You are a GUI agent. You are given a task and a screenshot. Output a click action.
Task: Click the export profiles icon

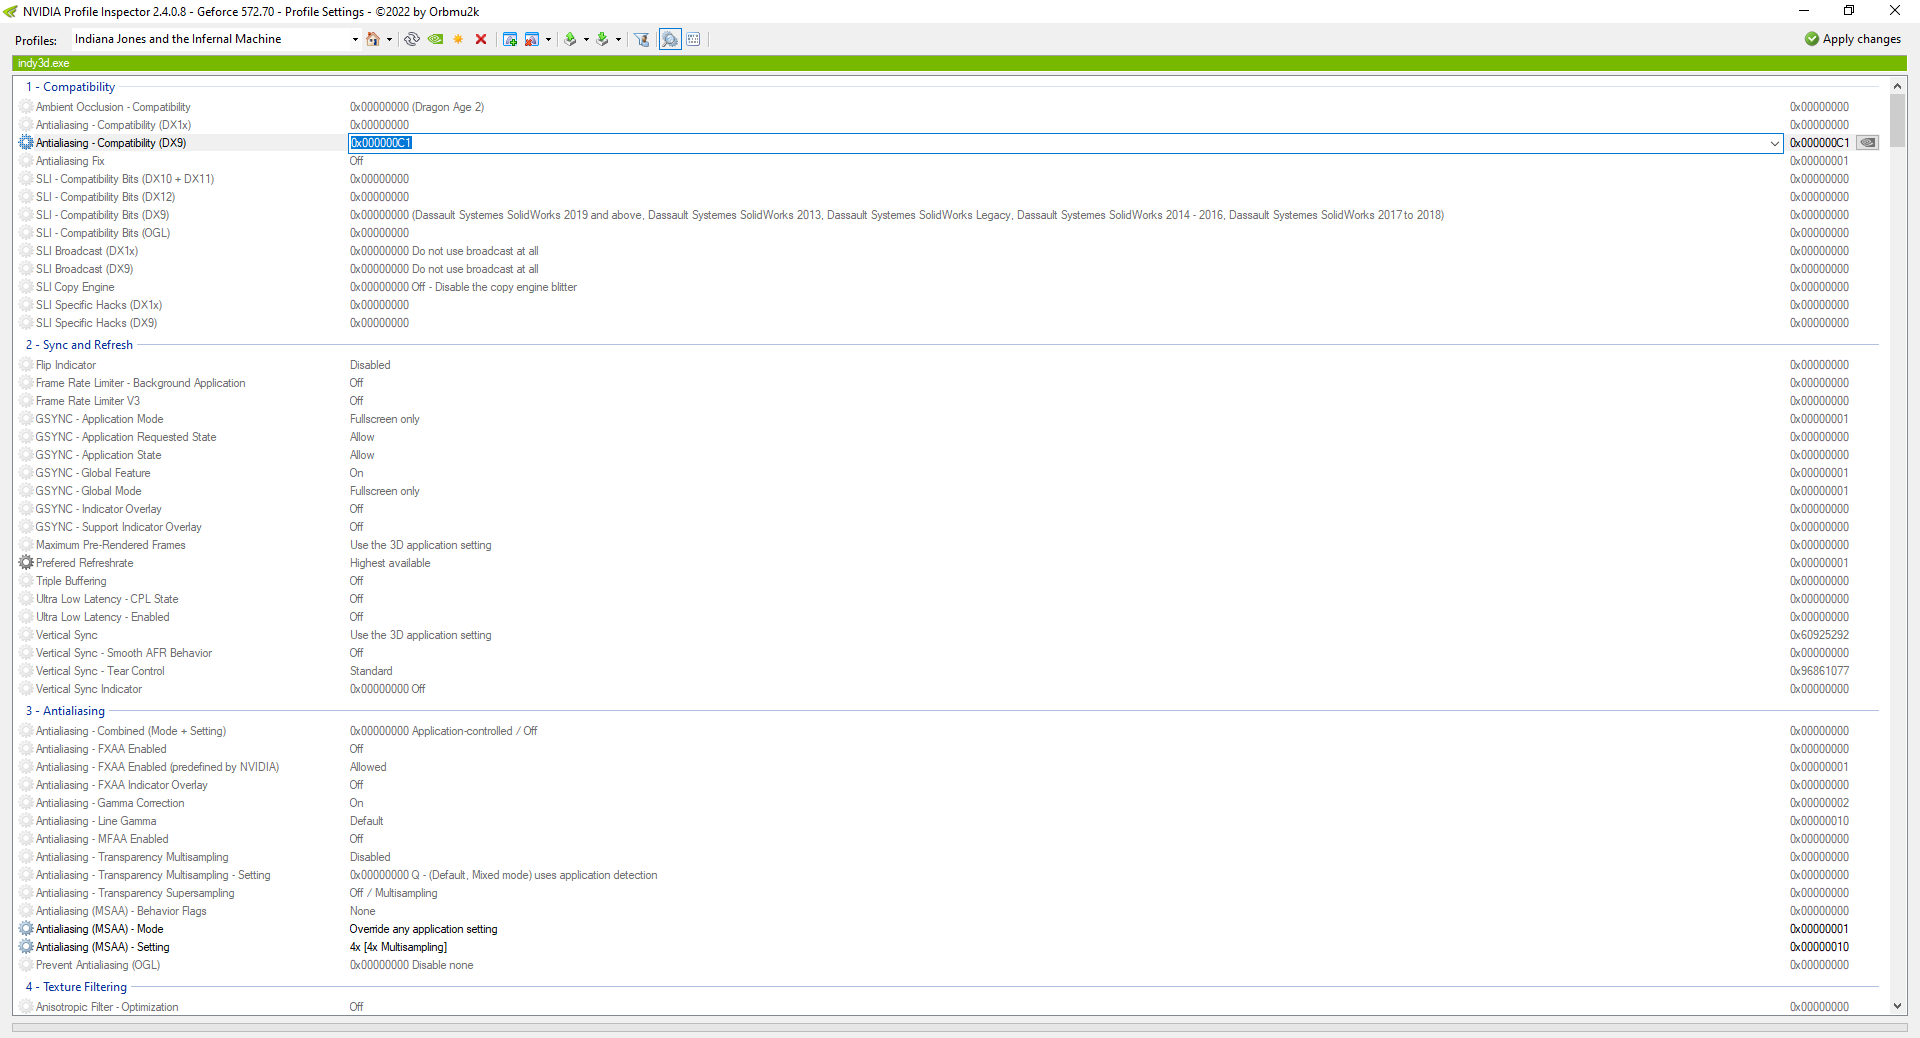(x=570, y=39)
